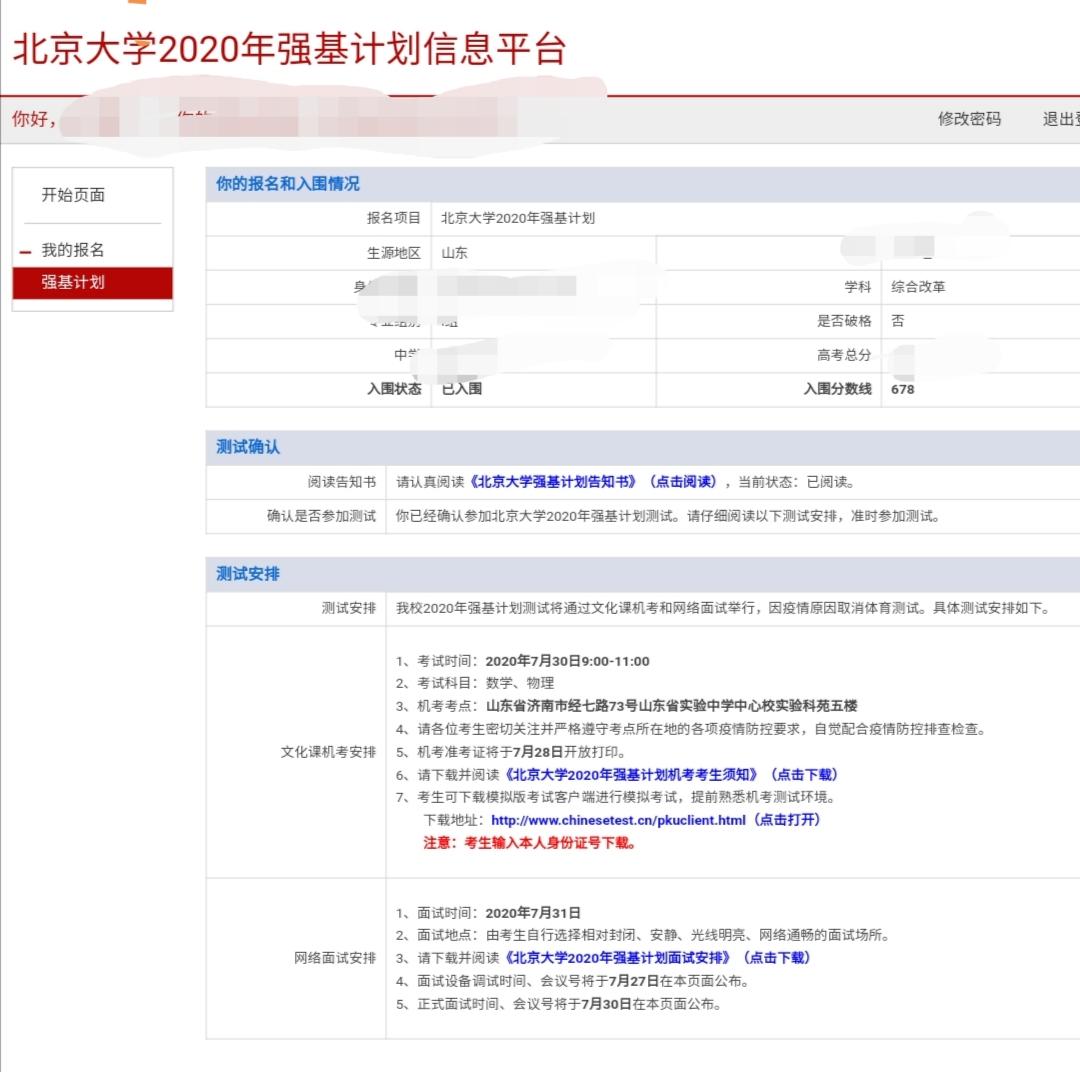This screenshot has height=1072, width=1080.
Task: Click the 你的报名和入围情况 section header
Action: (288, 184)
